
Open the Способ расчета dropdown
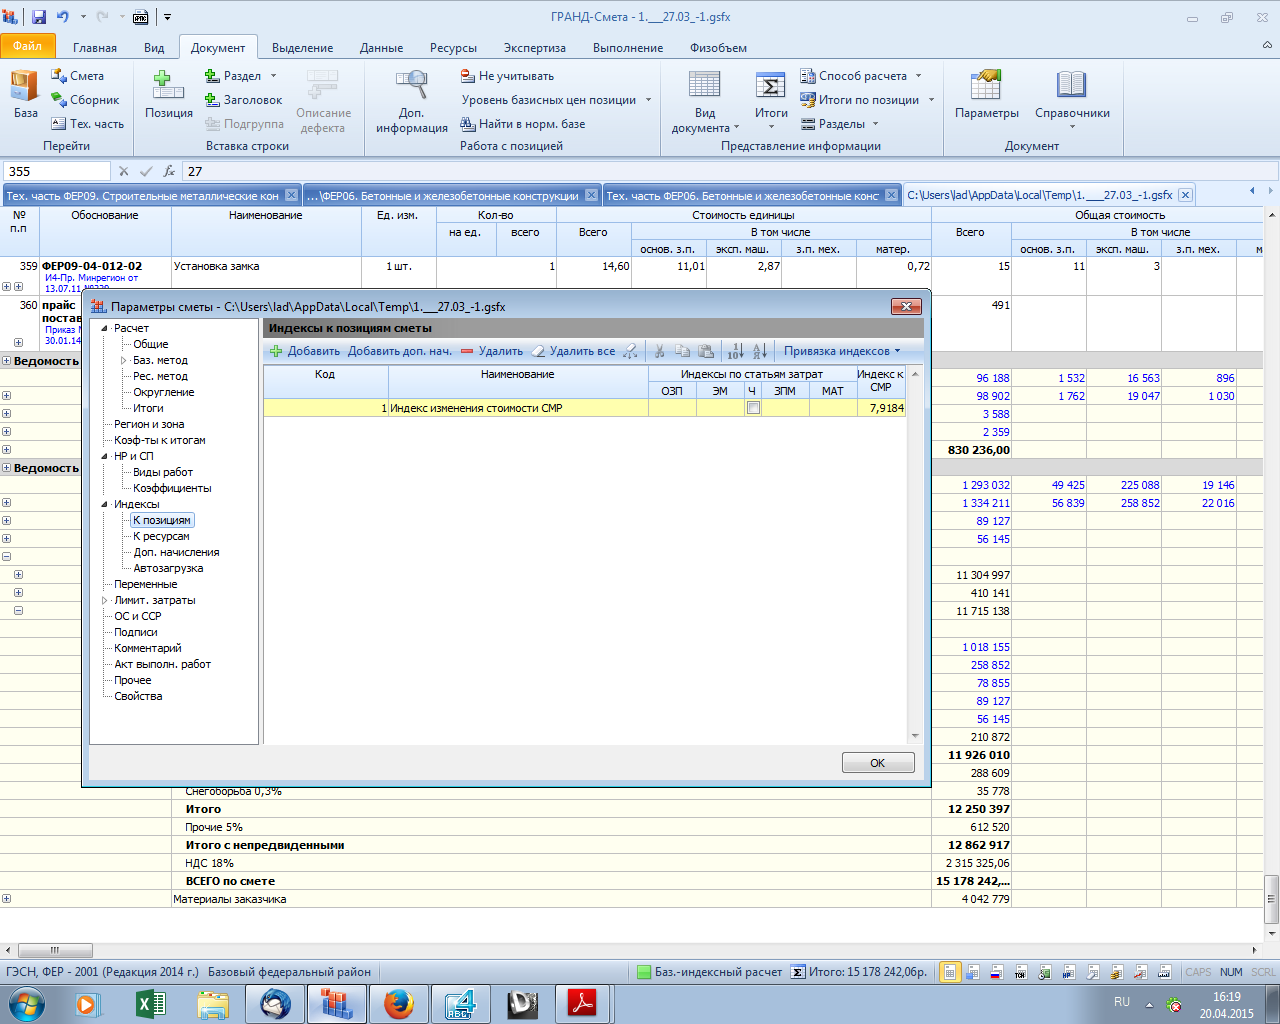[x=862, y=76]
